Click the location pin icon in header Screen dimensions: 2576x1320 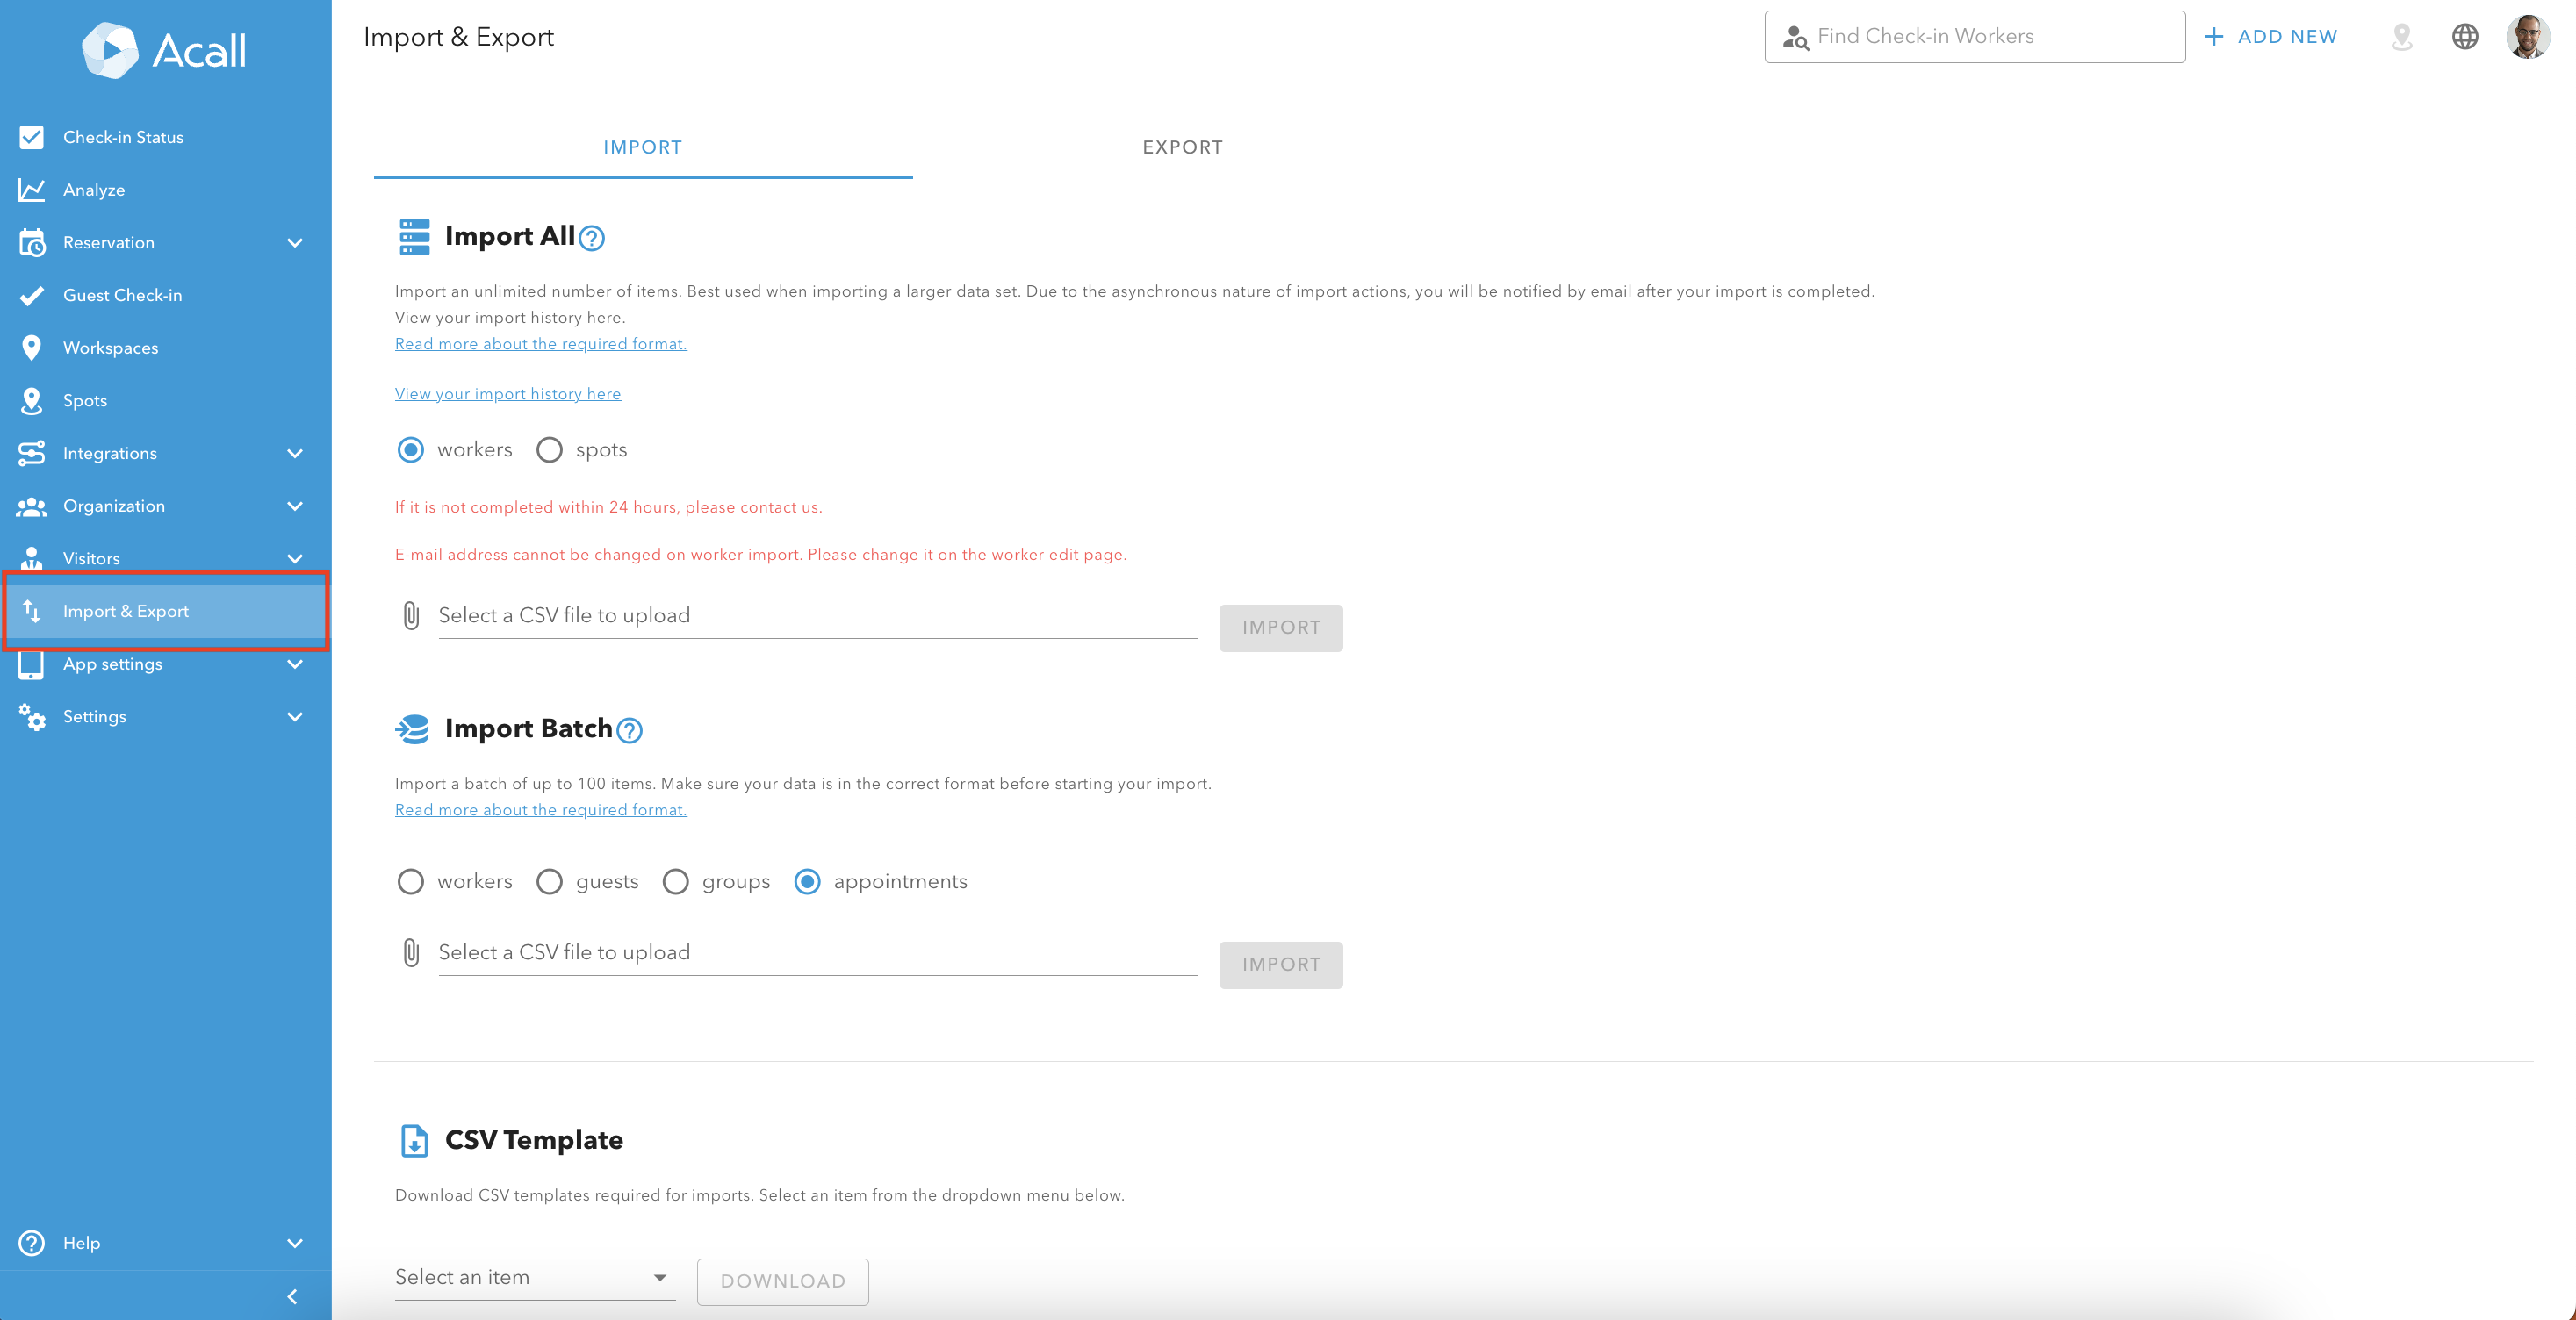click(x=2401, y=37)
